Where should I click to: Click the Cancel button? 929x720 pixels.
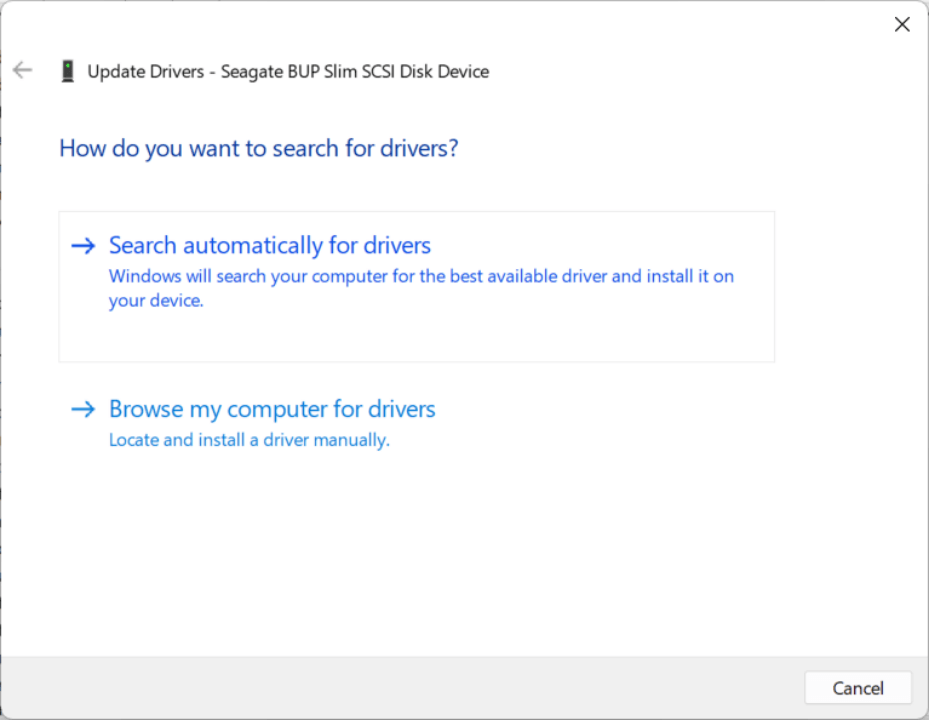pyautogui.click(x=857, y=688)
